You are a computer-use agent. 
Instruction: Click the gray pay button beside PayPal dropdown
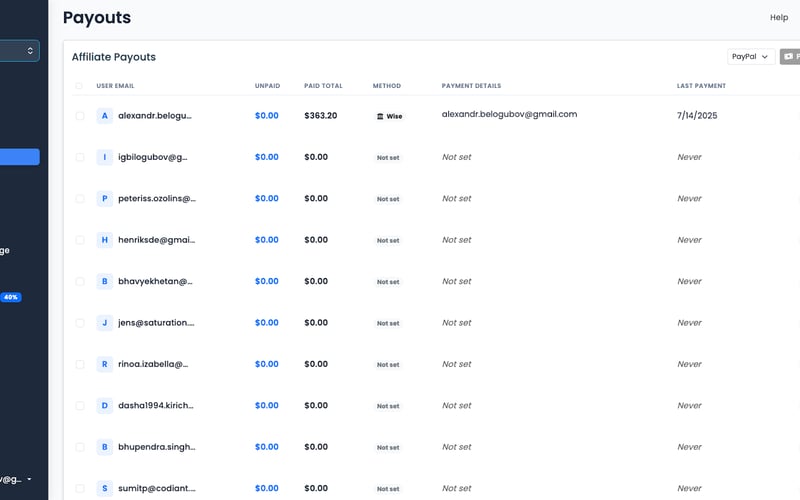(790, 57)
